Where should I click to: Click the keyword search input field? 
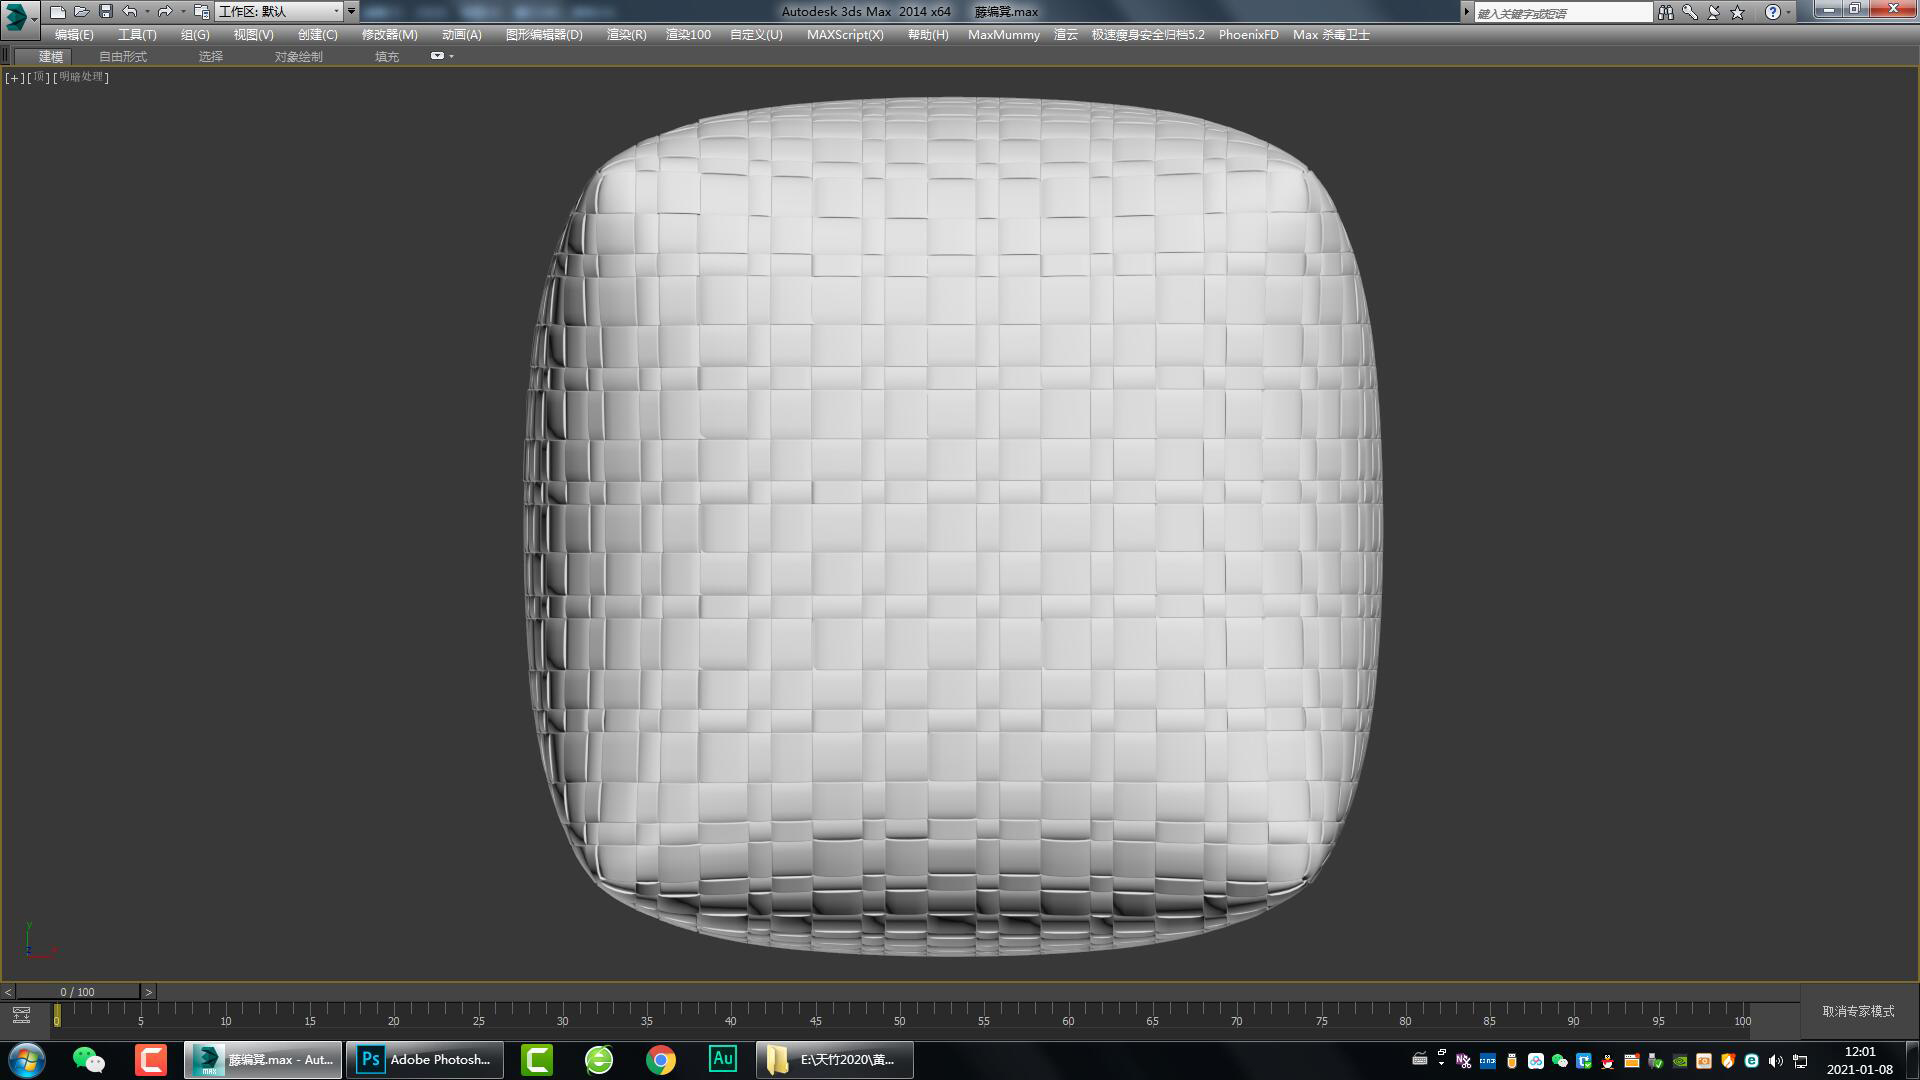pos(1562,13)
